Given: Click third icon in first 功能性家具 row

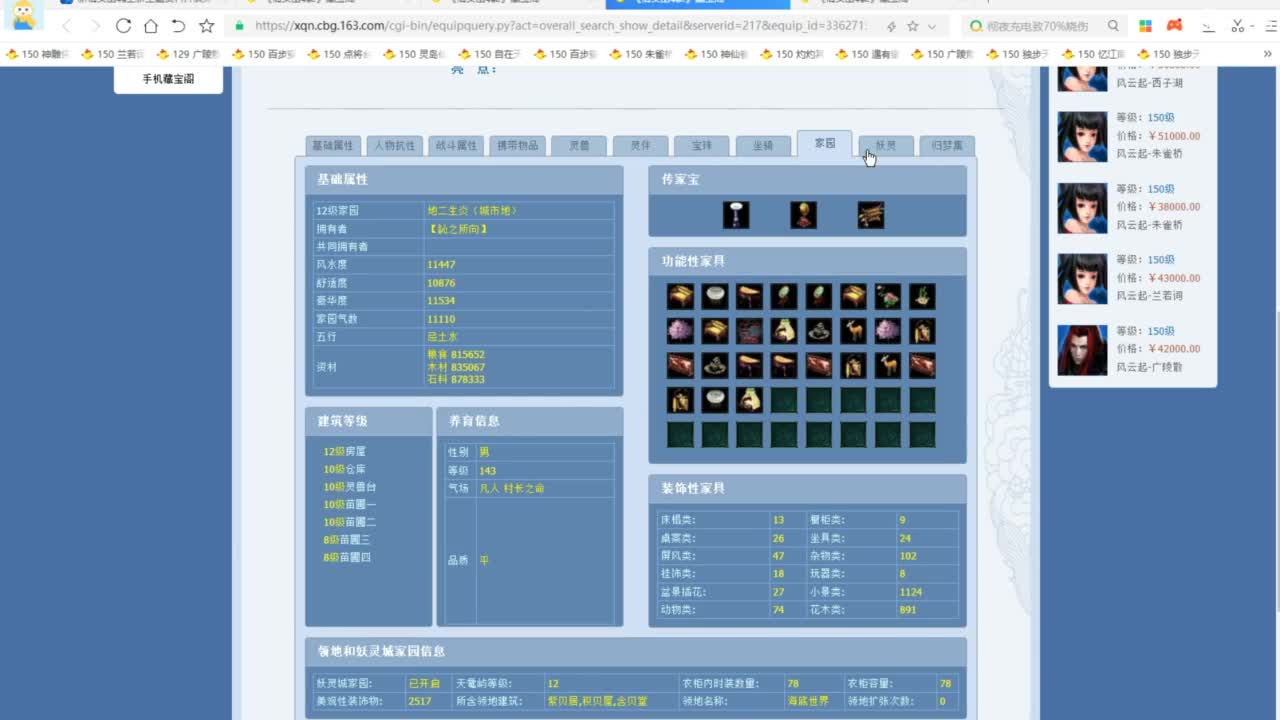Looking at the screenshot, I should point(749,296).
